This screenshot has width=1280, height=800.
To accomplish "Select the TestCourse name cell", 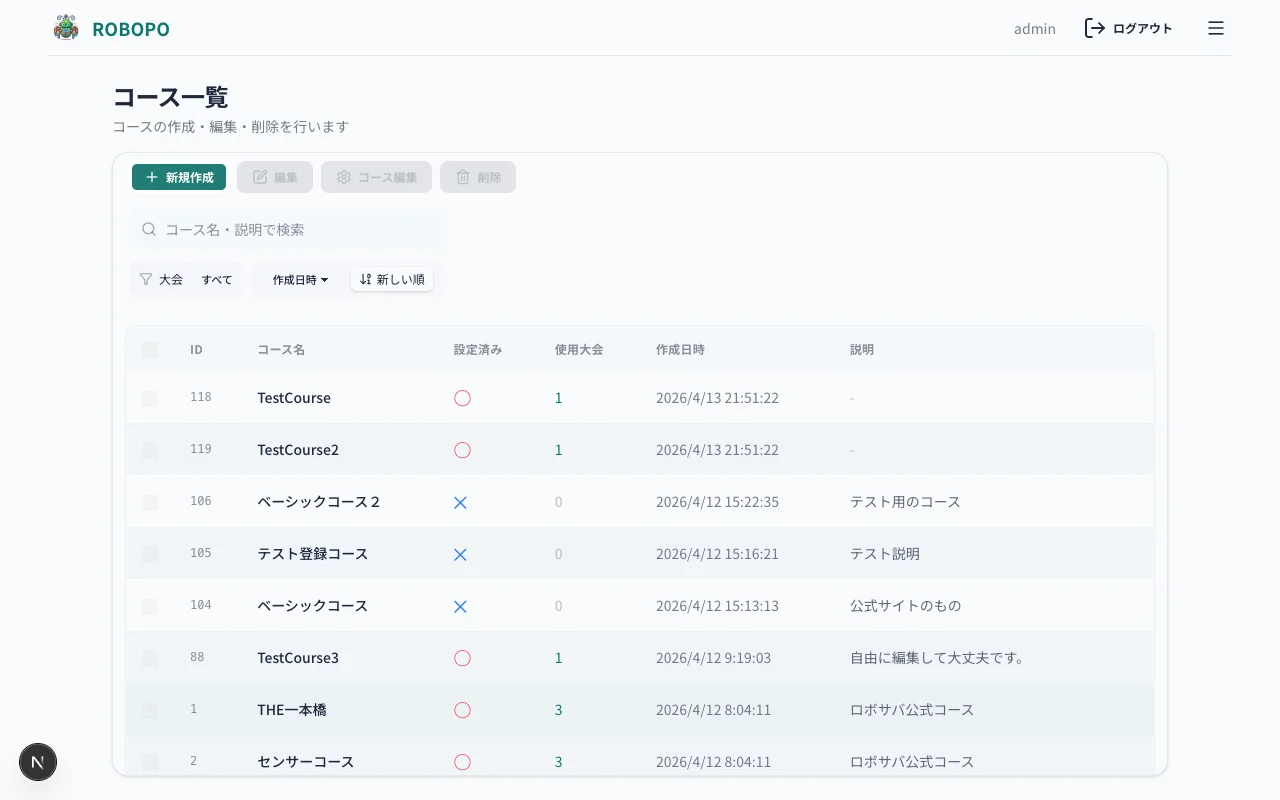I will click(x=294, y=398).
